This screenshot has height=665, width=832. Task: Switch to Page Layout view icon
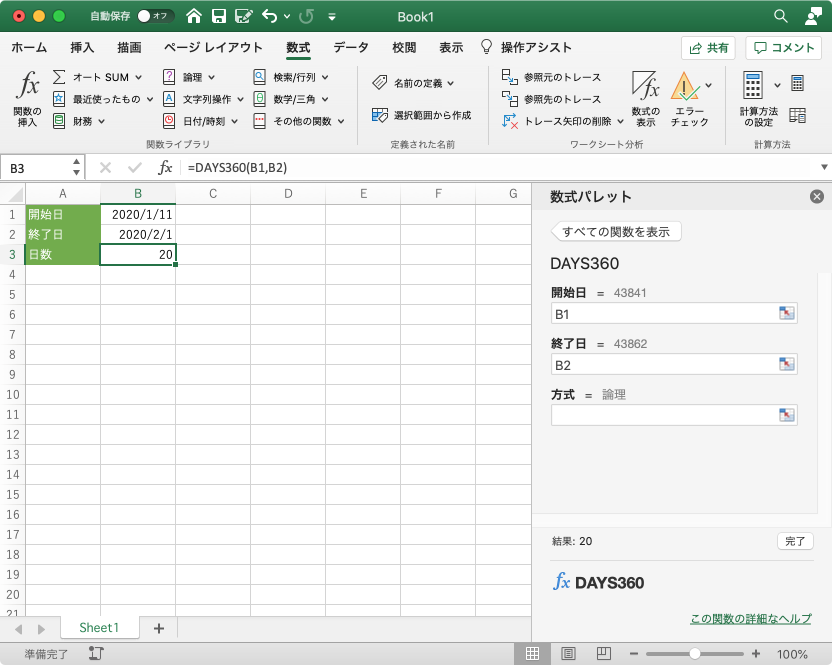pyautogui.click(x=568, y=653)
